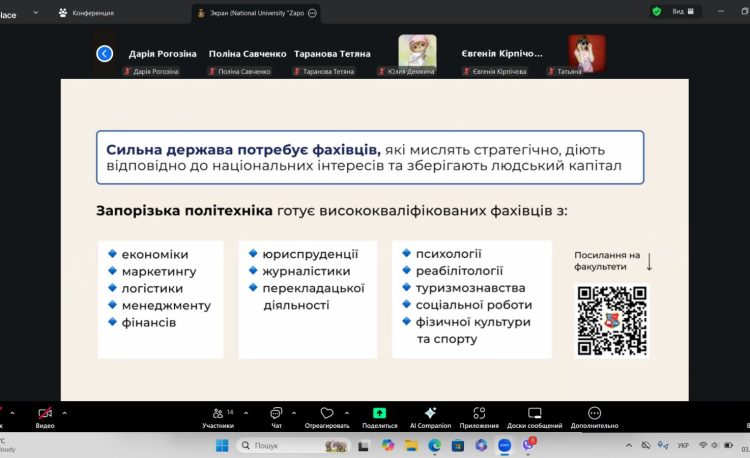Viewport: 750px width, 458px height.
Task: Expand the Participants options chevron
Action: 243,412
